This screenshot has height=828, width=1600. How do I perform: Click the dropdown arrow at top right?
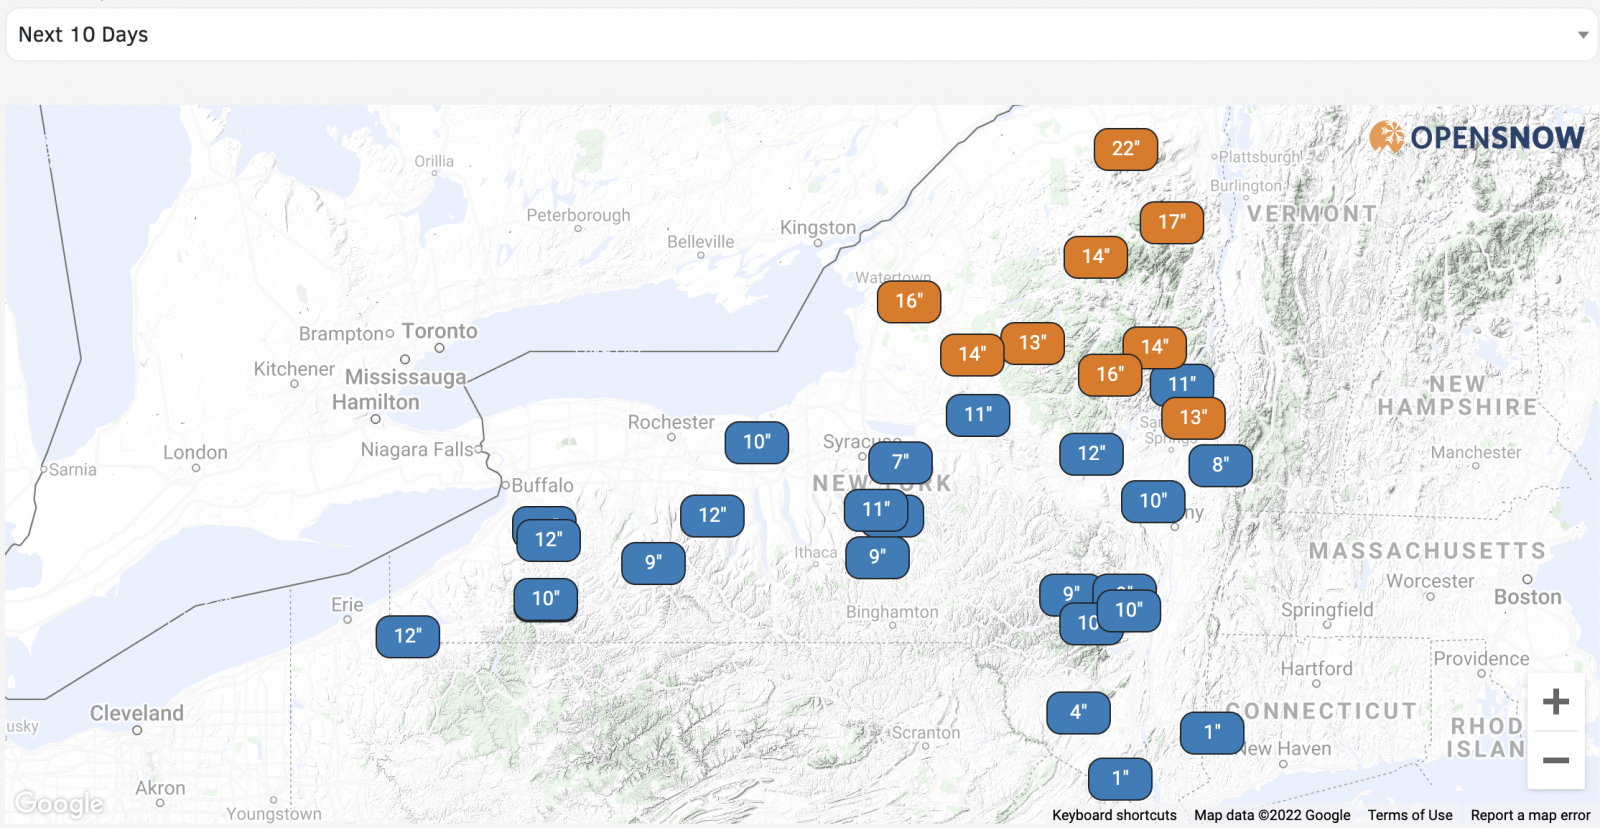[x=1582, y=35]
